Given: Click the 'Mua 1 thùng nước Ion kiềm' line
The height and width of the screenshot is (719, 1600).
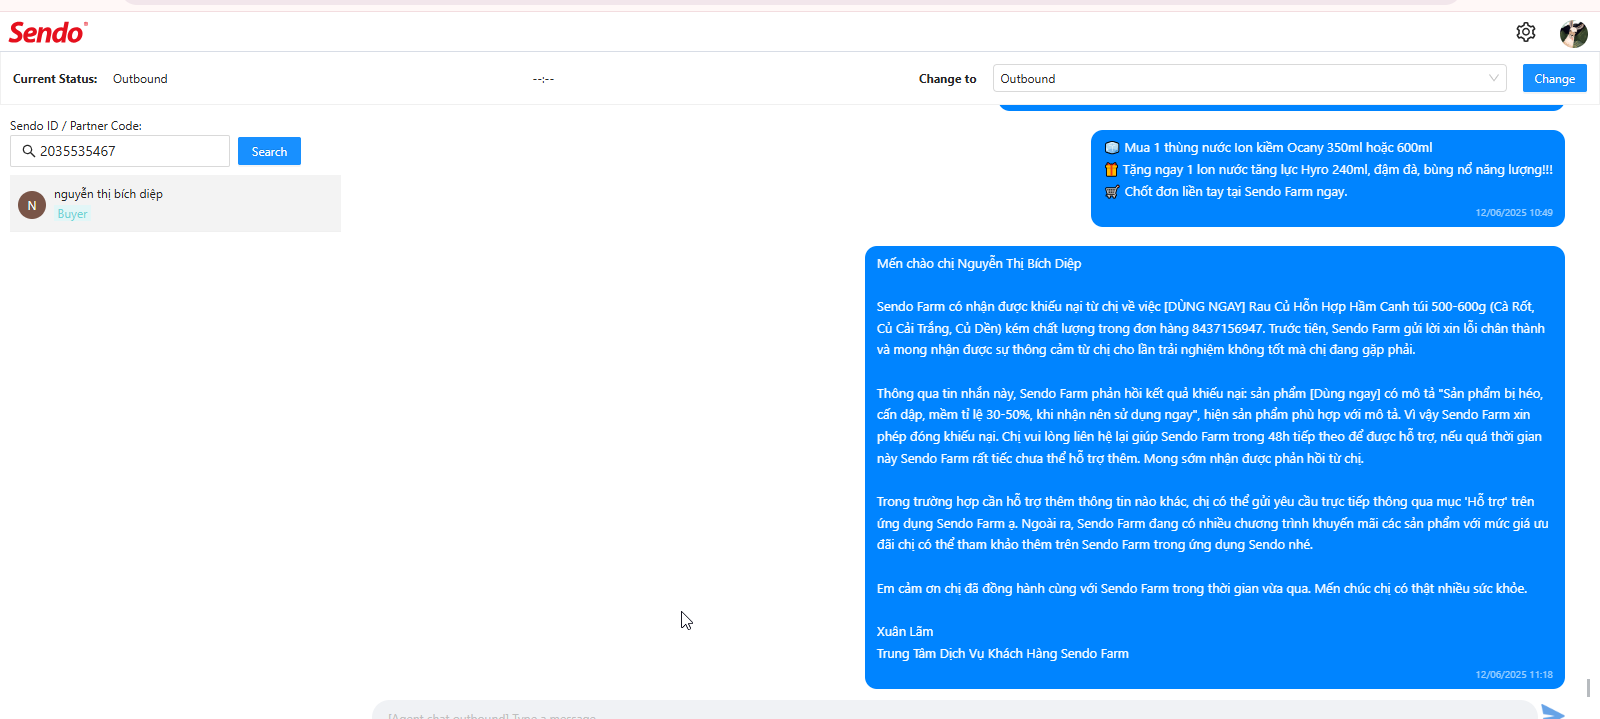Looking at the screenshot, I should point(1268,148).
